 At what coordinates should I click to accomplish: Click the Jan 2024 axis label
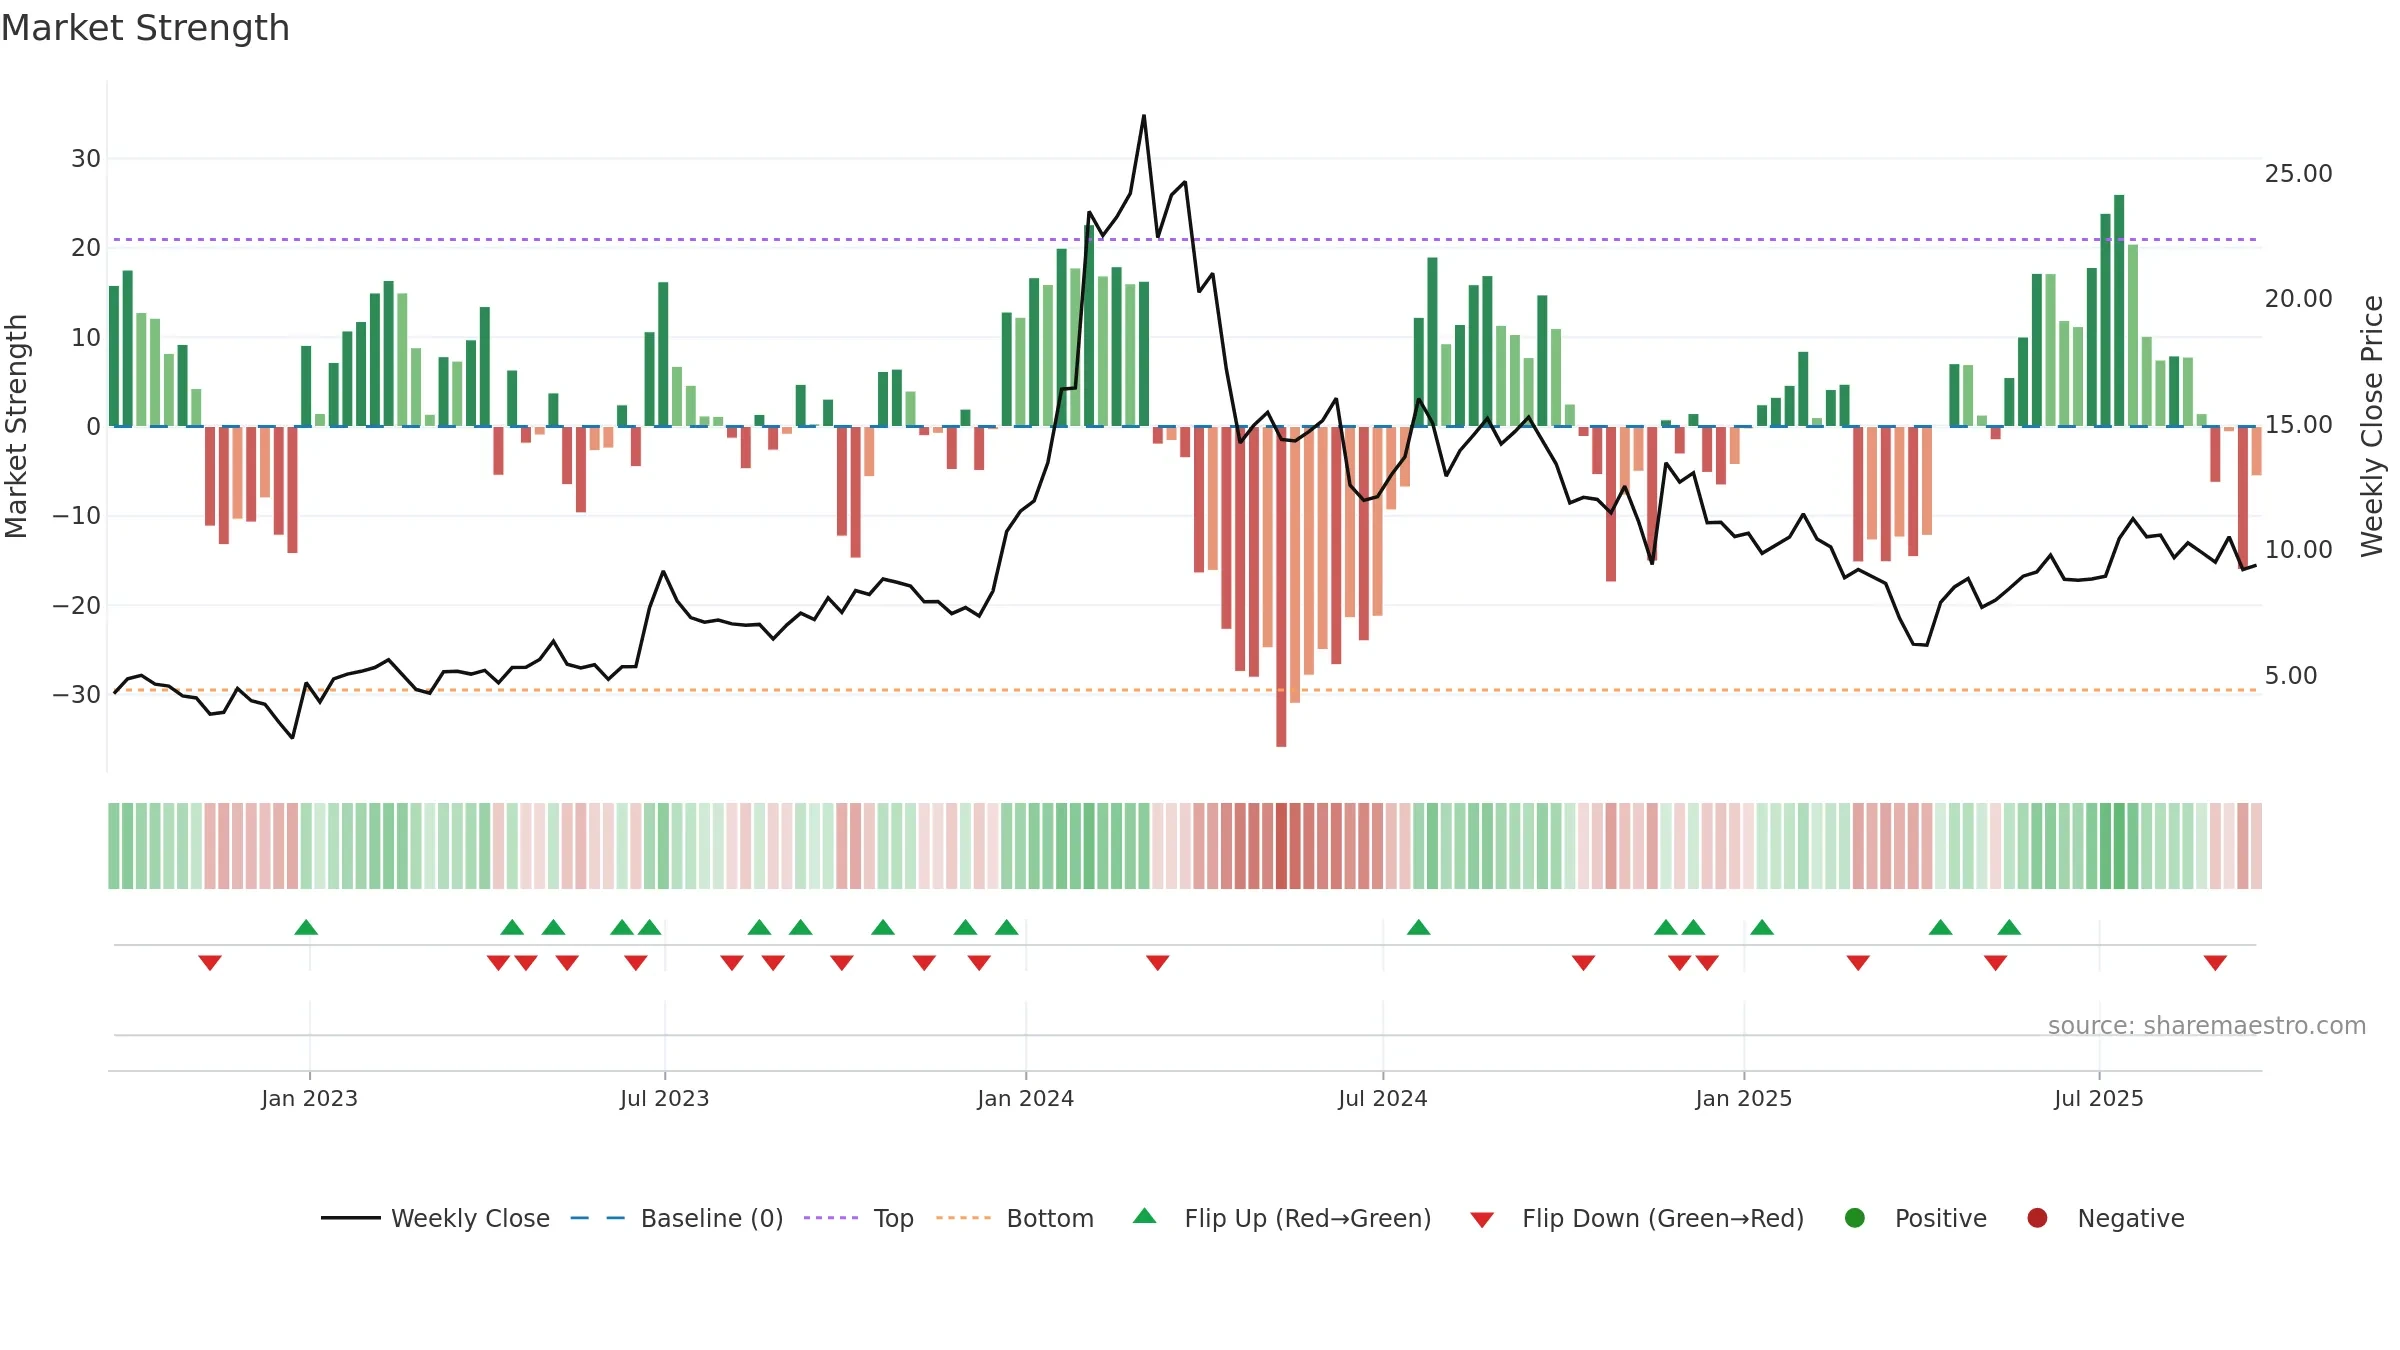click(x=1025, y=1098)
